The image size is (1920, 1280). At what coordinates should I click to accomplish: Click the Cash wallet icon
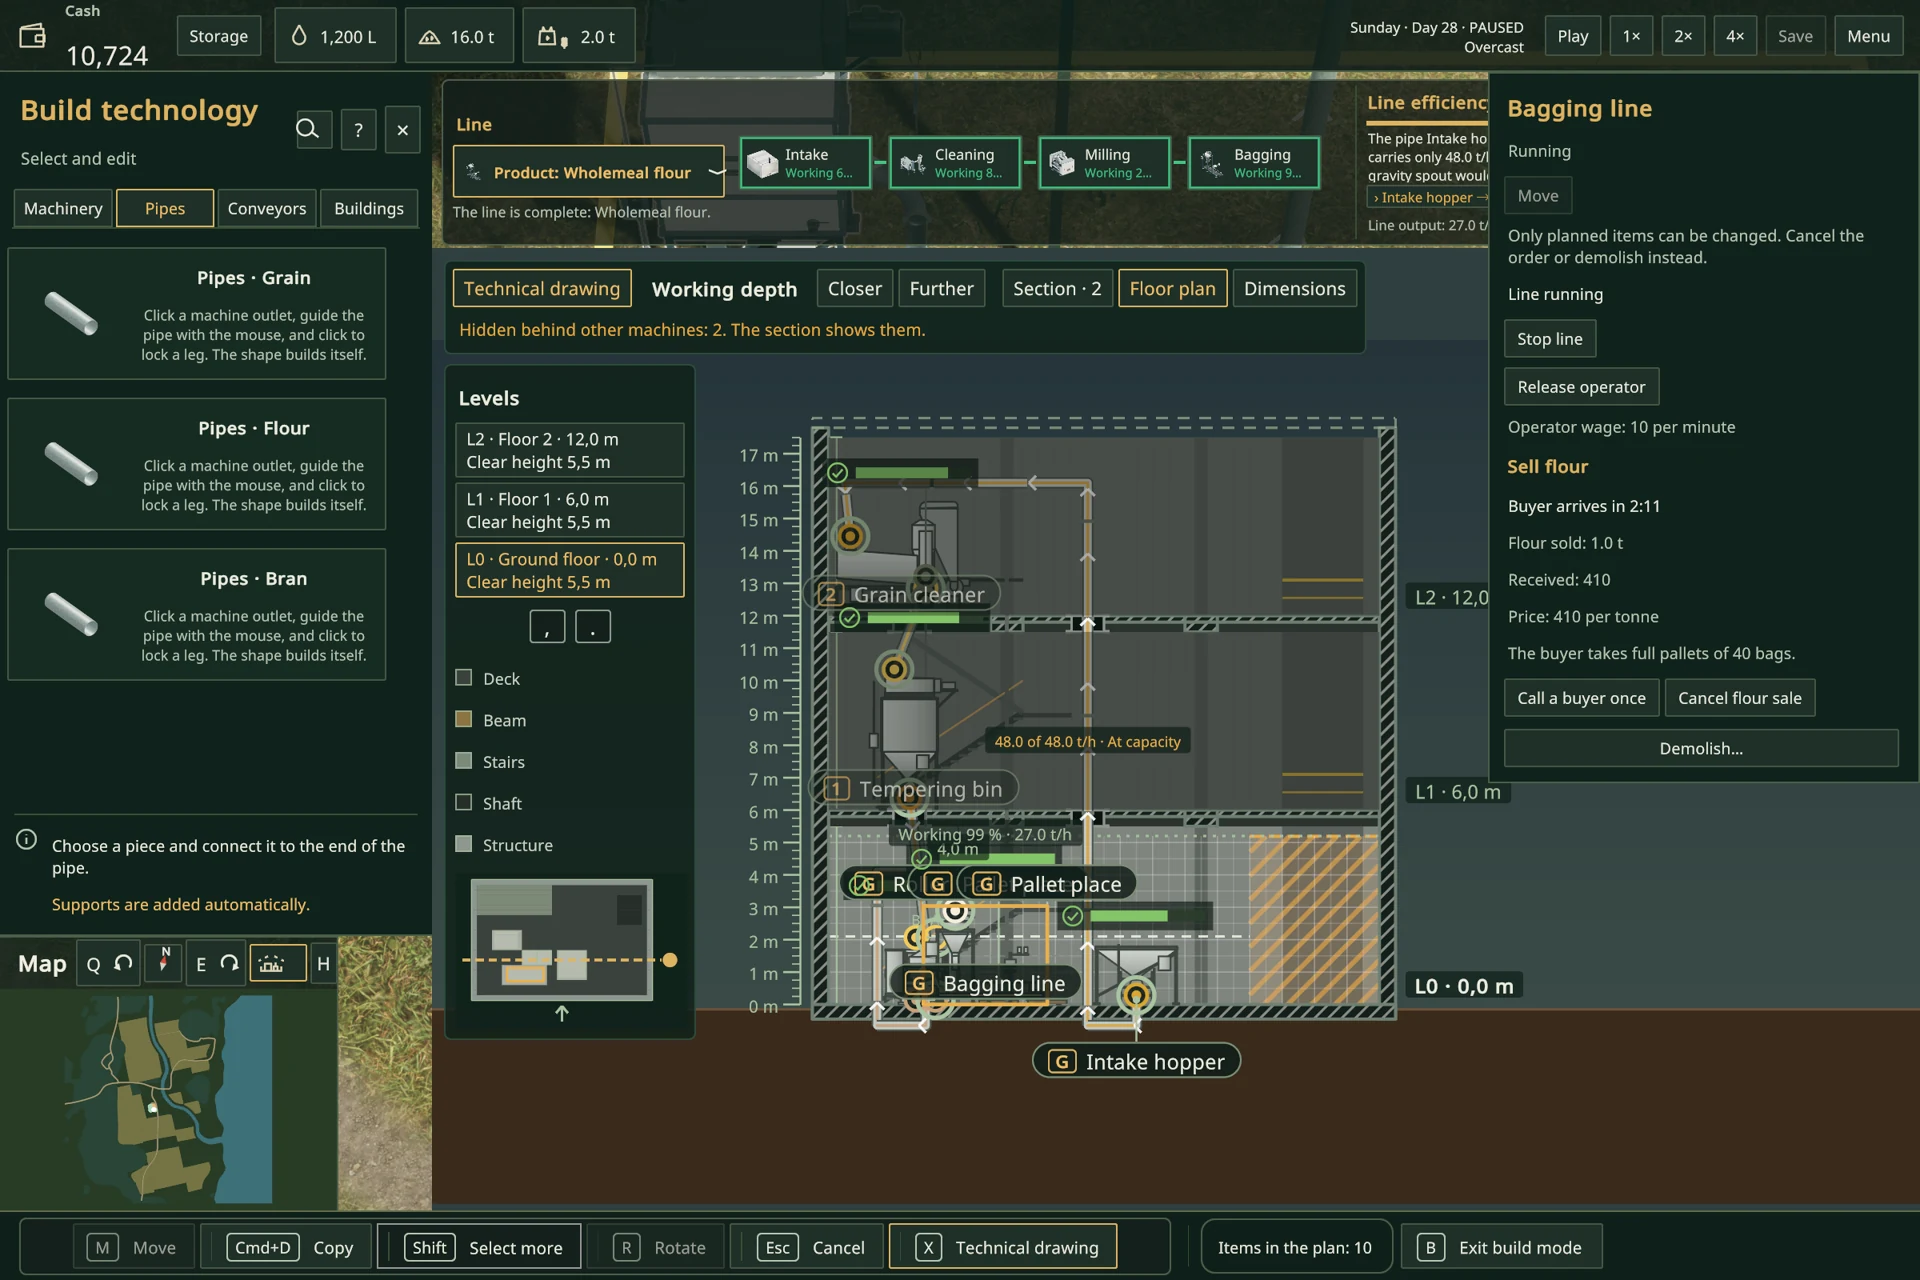pos(32,36)
